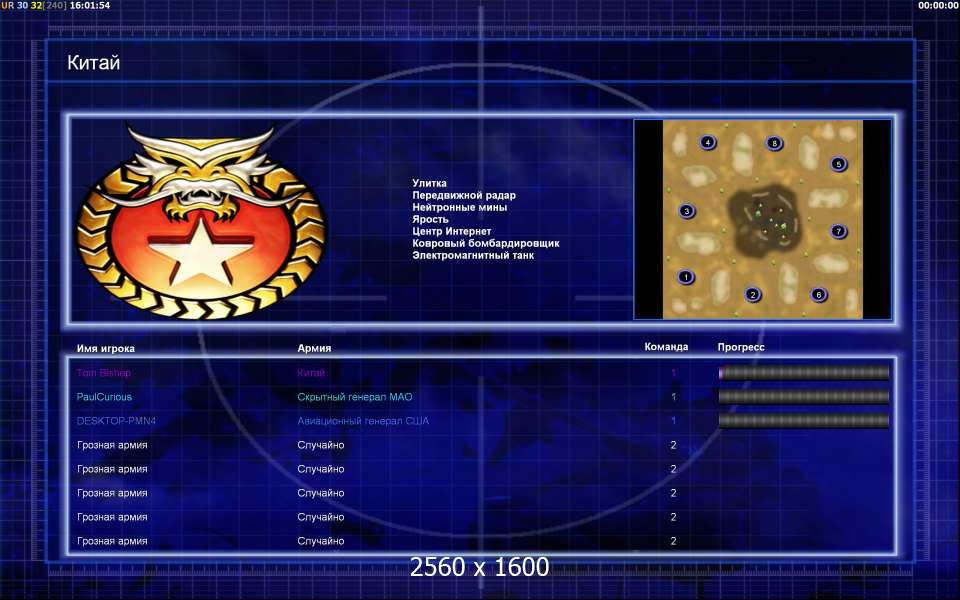Select "Улитка" in the unit list
The height and width of the screenshot is (600, 960).
pyautogui.click(x=429, y=183)
